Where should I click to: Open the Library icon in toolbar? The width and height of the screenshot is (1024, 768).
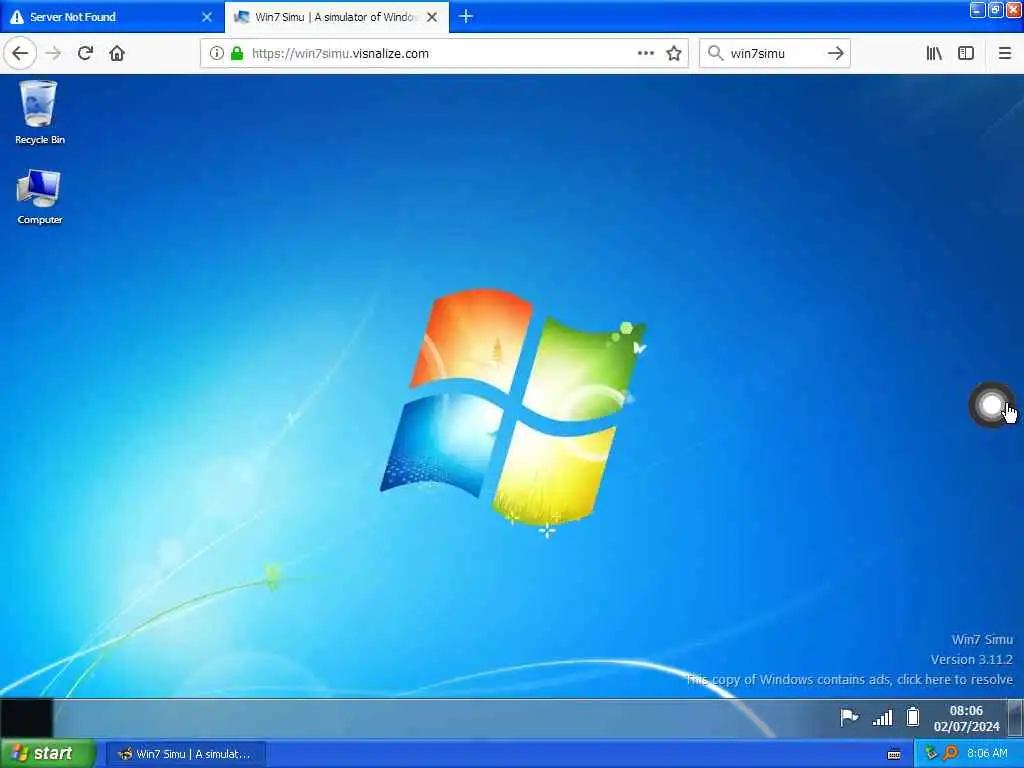point(934,54)
